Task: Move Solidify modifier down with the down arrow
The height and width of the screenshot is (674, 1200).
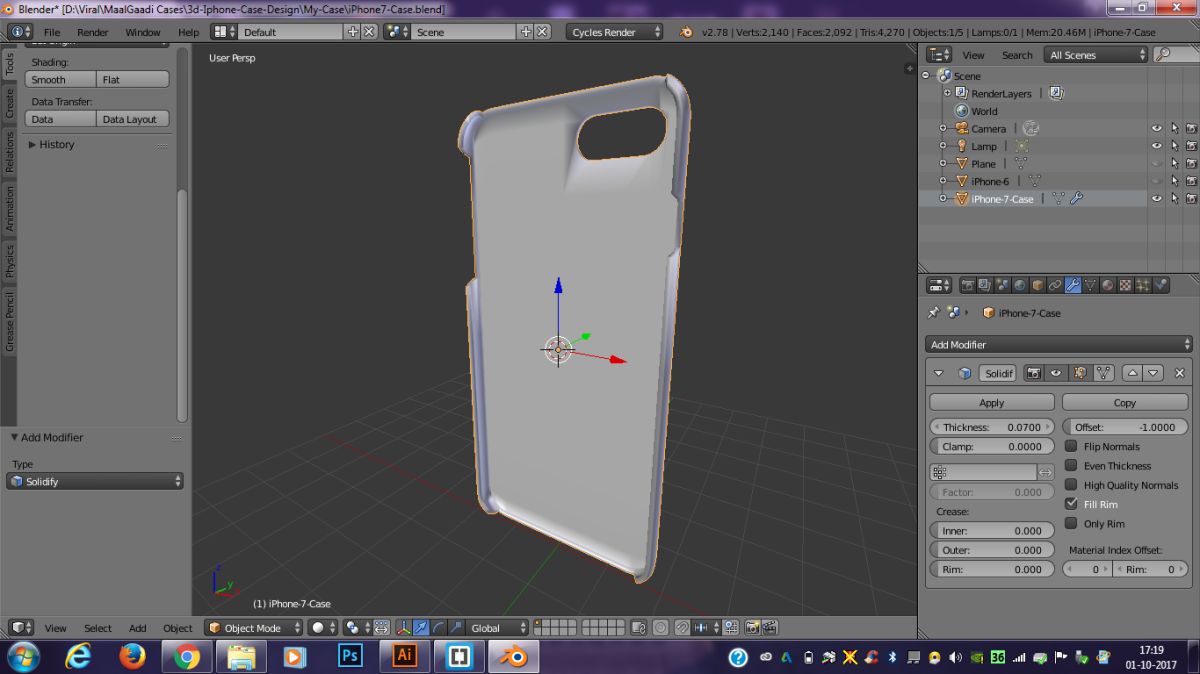Action: [1153, 373]
